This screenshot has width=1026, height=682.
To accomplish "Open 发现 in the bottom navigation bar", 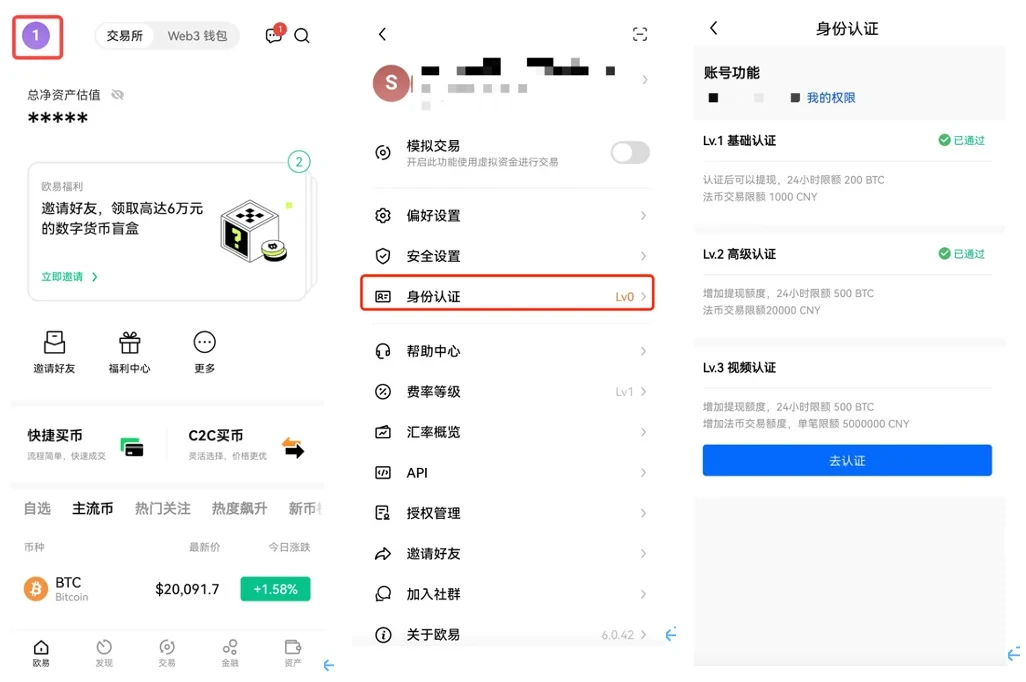I will pos(104,652).
